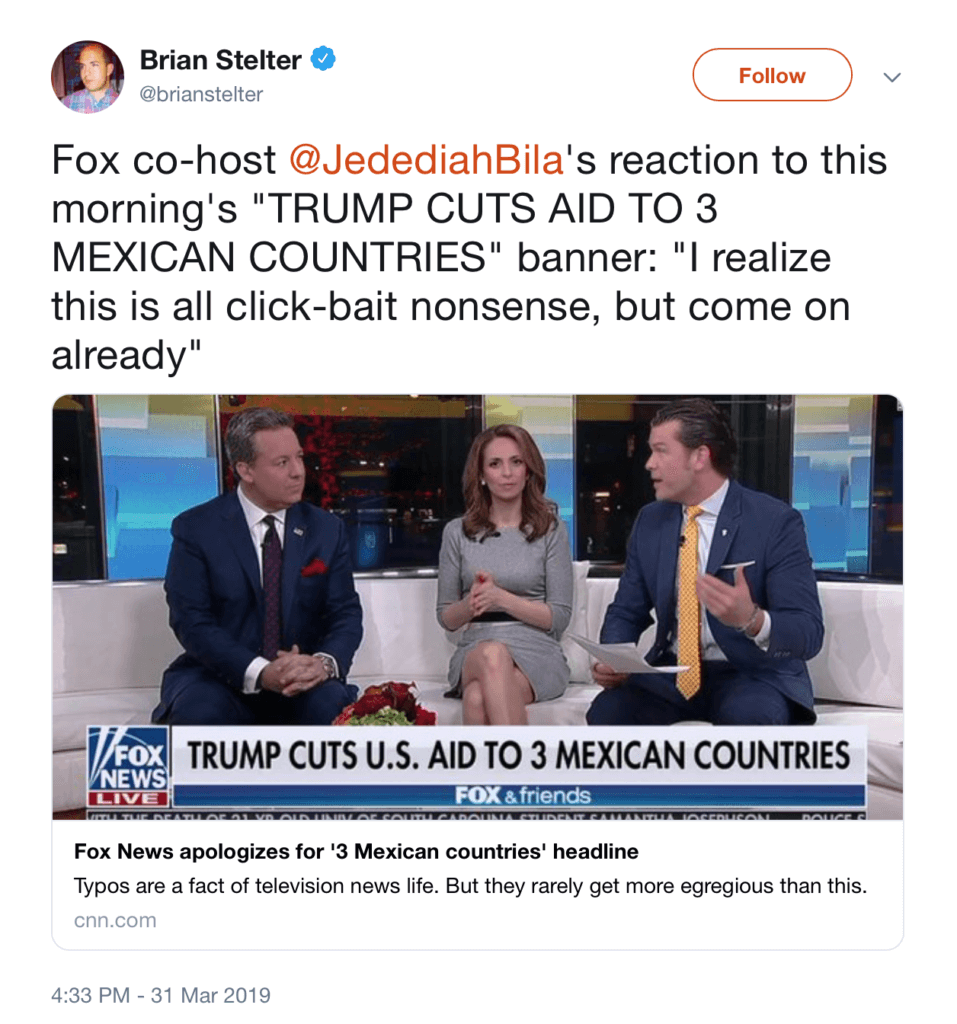This screenshot has width=957, height=1024.
Task: Open the 4:33 PM - 31 Mar 2019 timestamp
Action: pyautogui.click(x=161, y=995)
